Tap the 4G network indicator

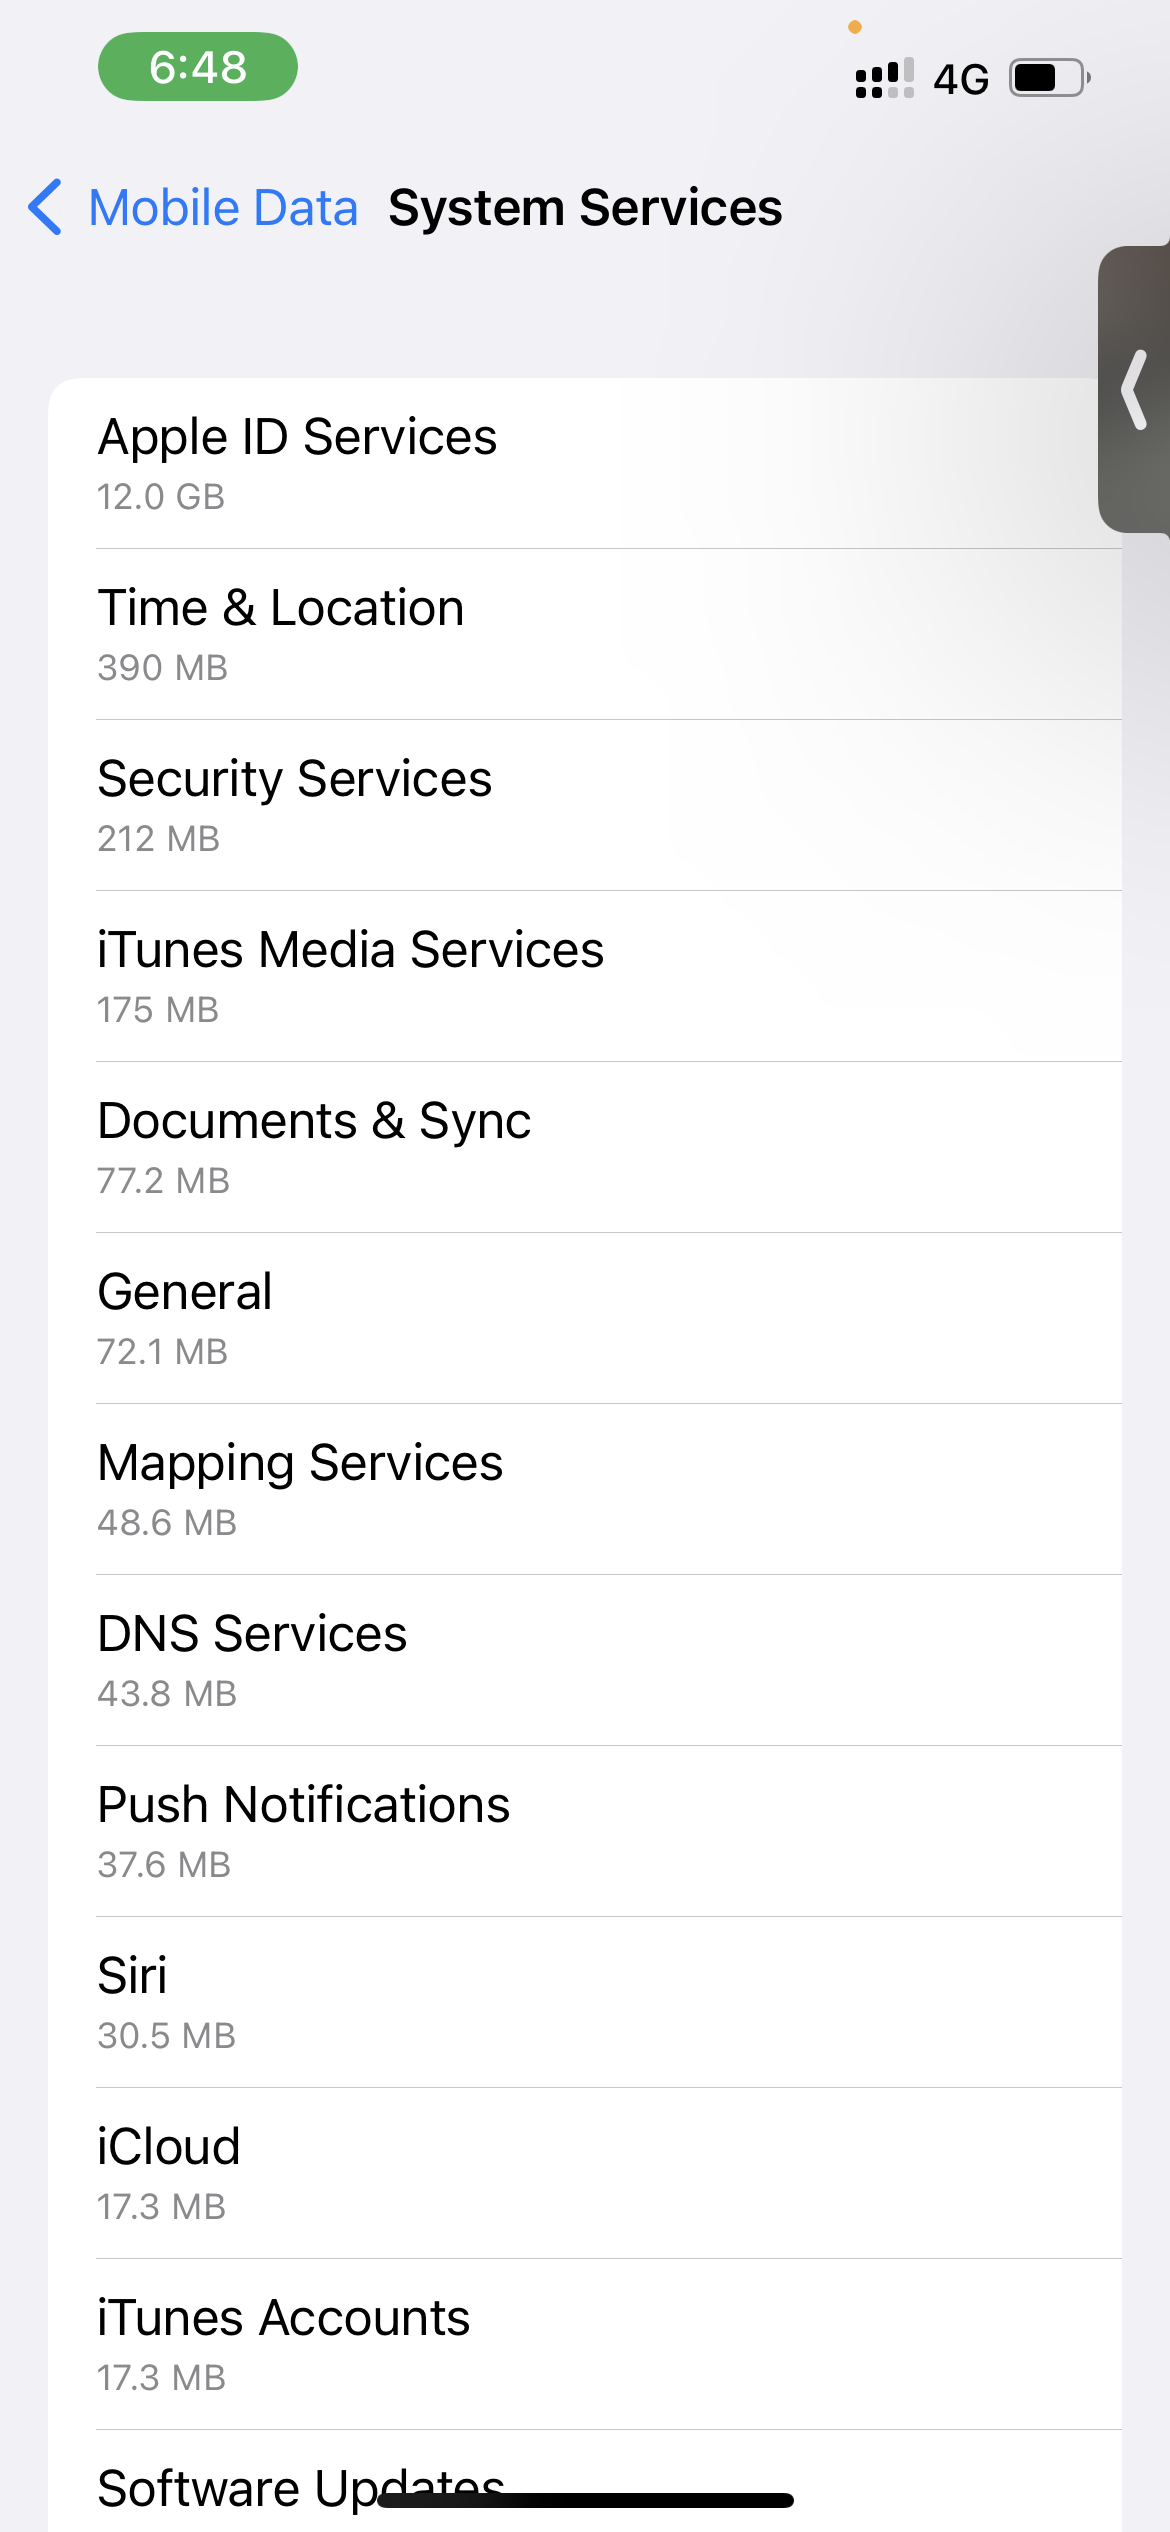(960, 79)
